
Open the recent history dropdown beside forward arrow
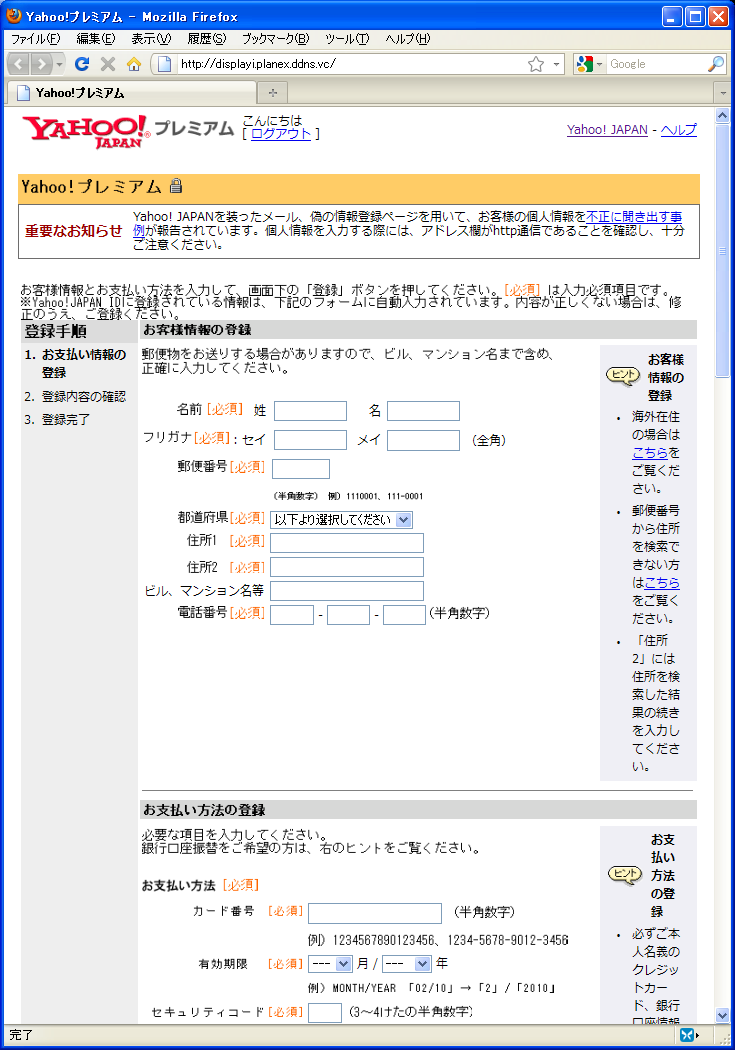pos(59,64)
